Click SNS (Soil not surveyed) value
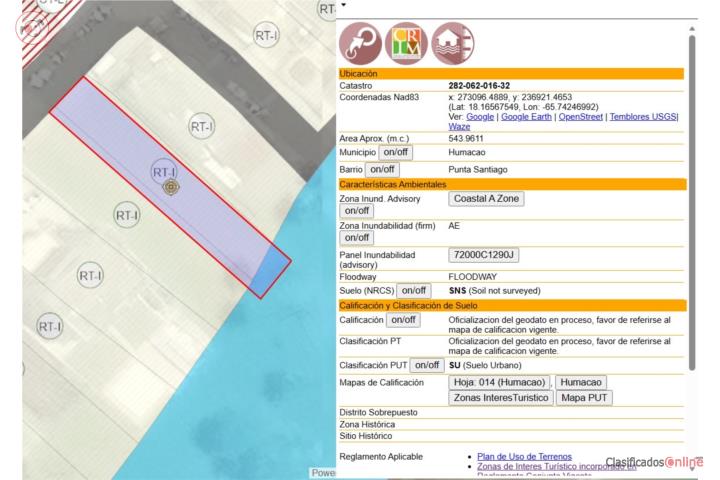This screenshot has width=720, height=480. click(495, 291)
